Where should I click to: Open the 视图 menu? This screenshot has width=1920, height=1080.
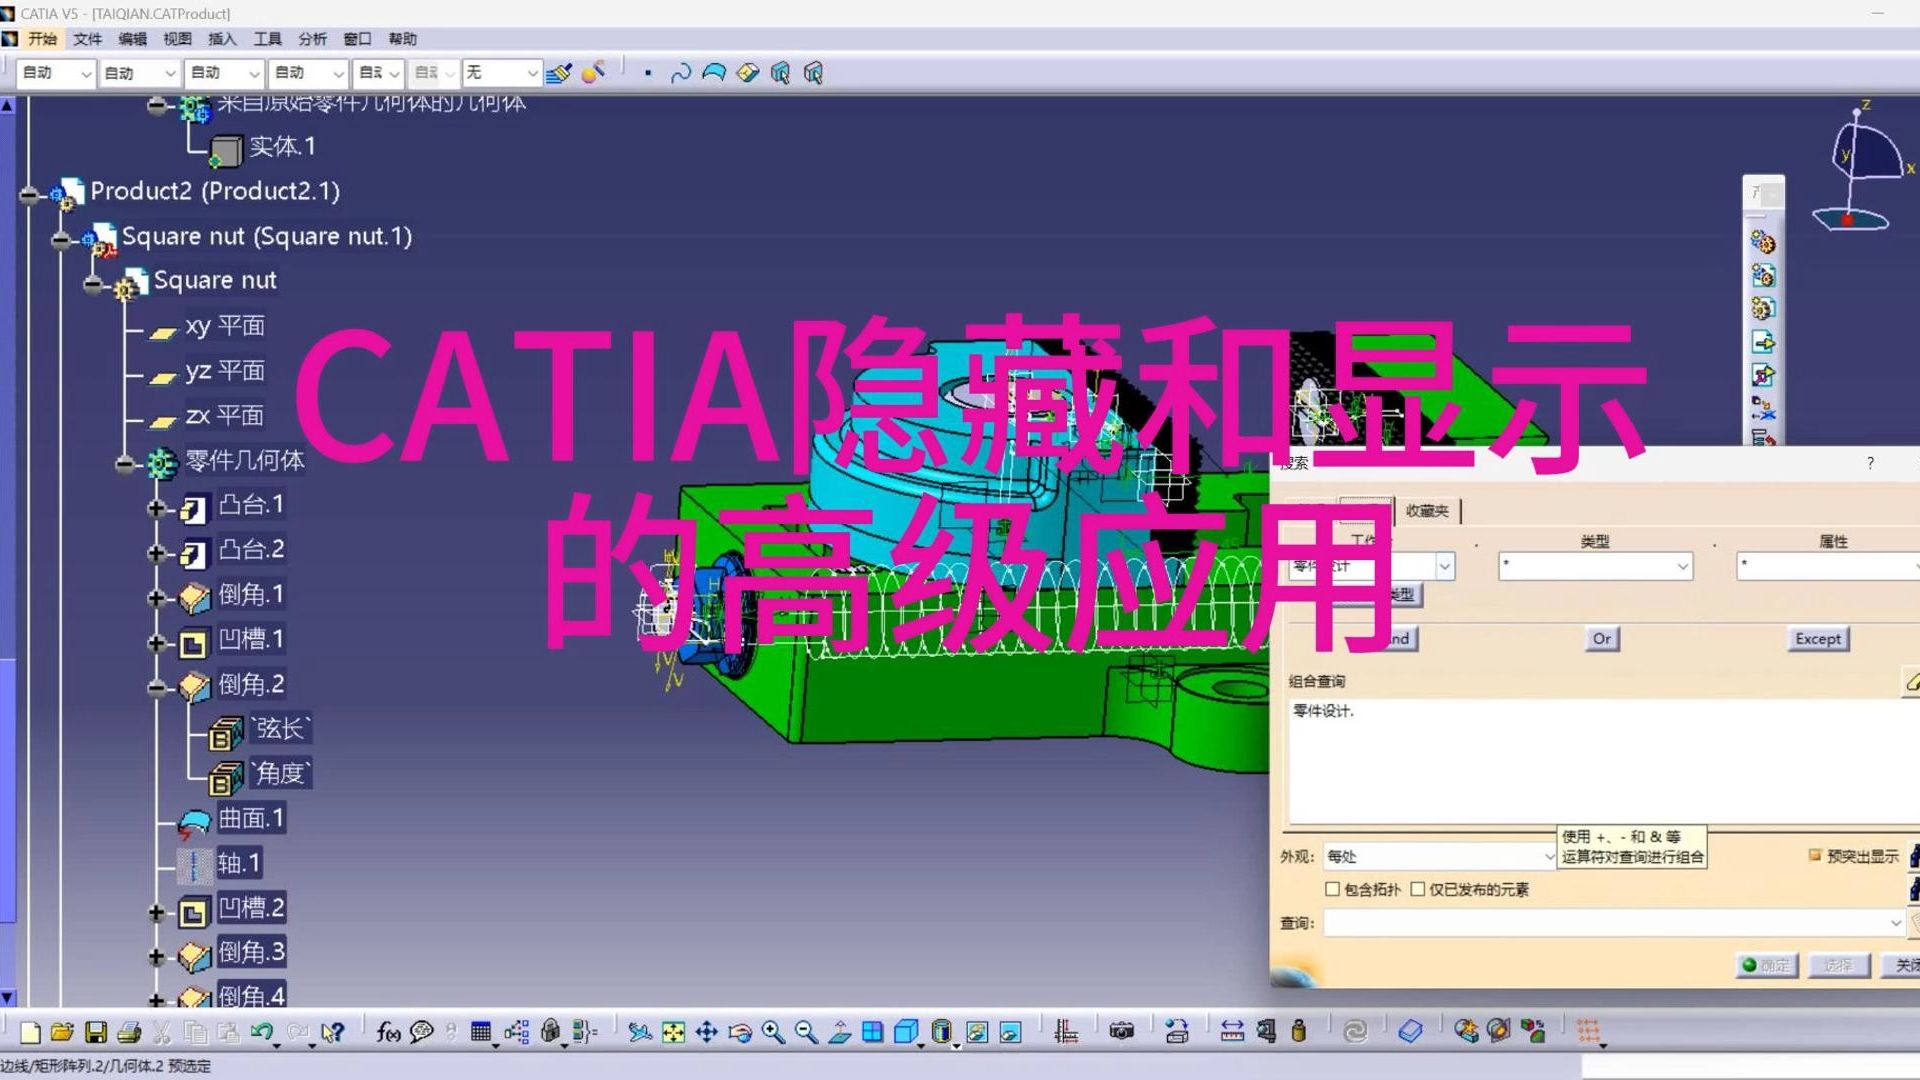tap(178, 39)
